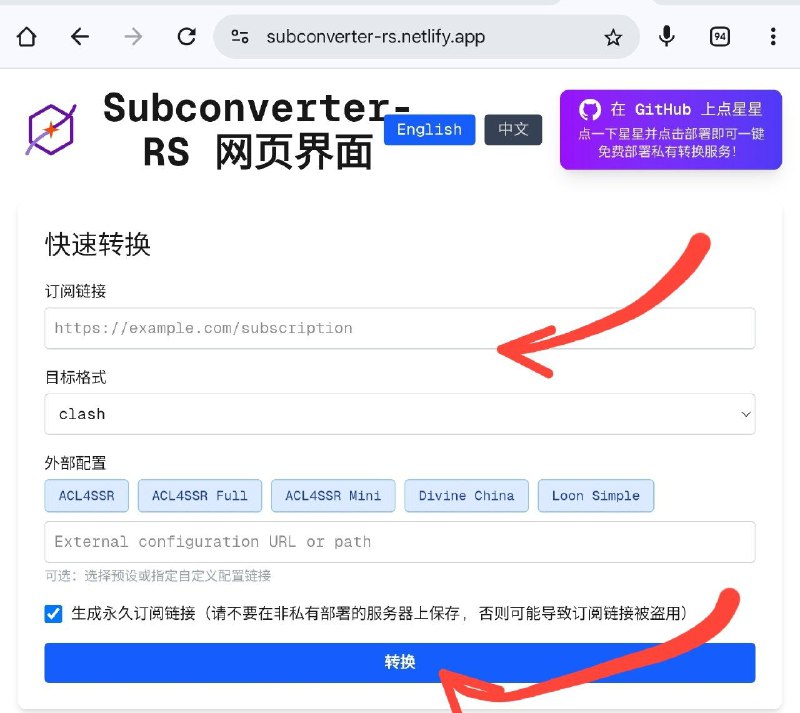Go back with the back arrow
Image resolution: width=800 pixels, height=713 pixels.
coord(80,37)
